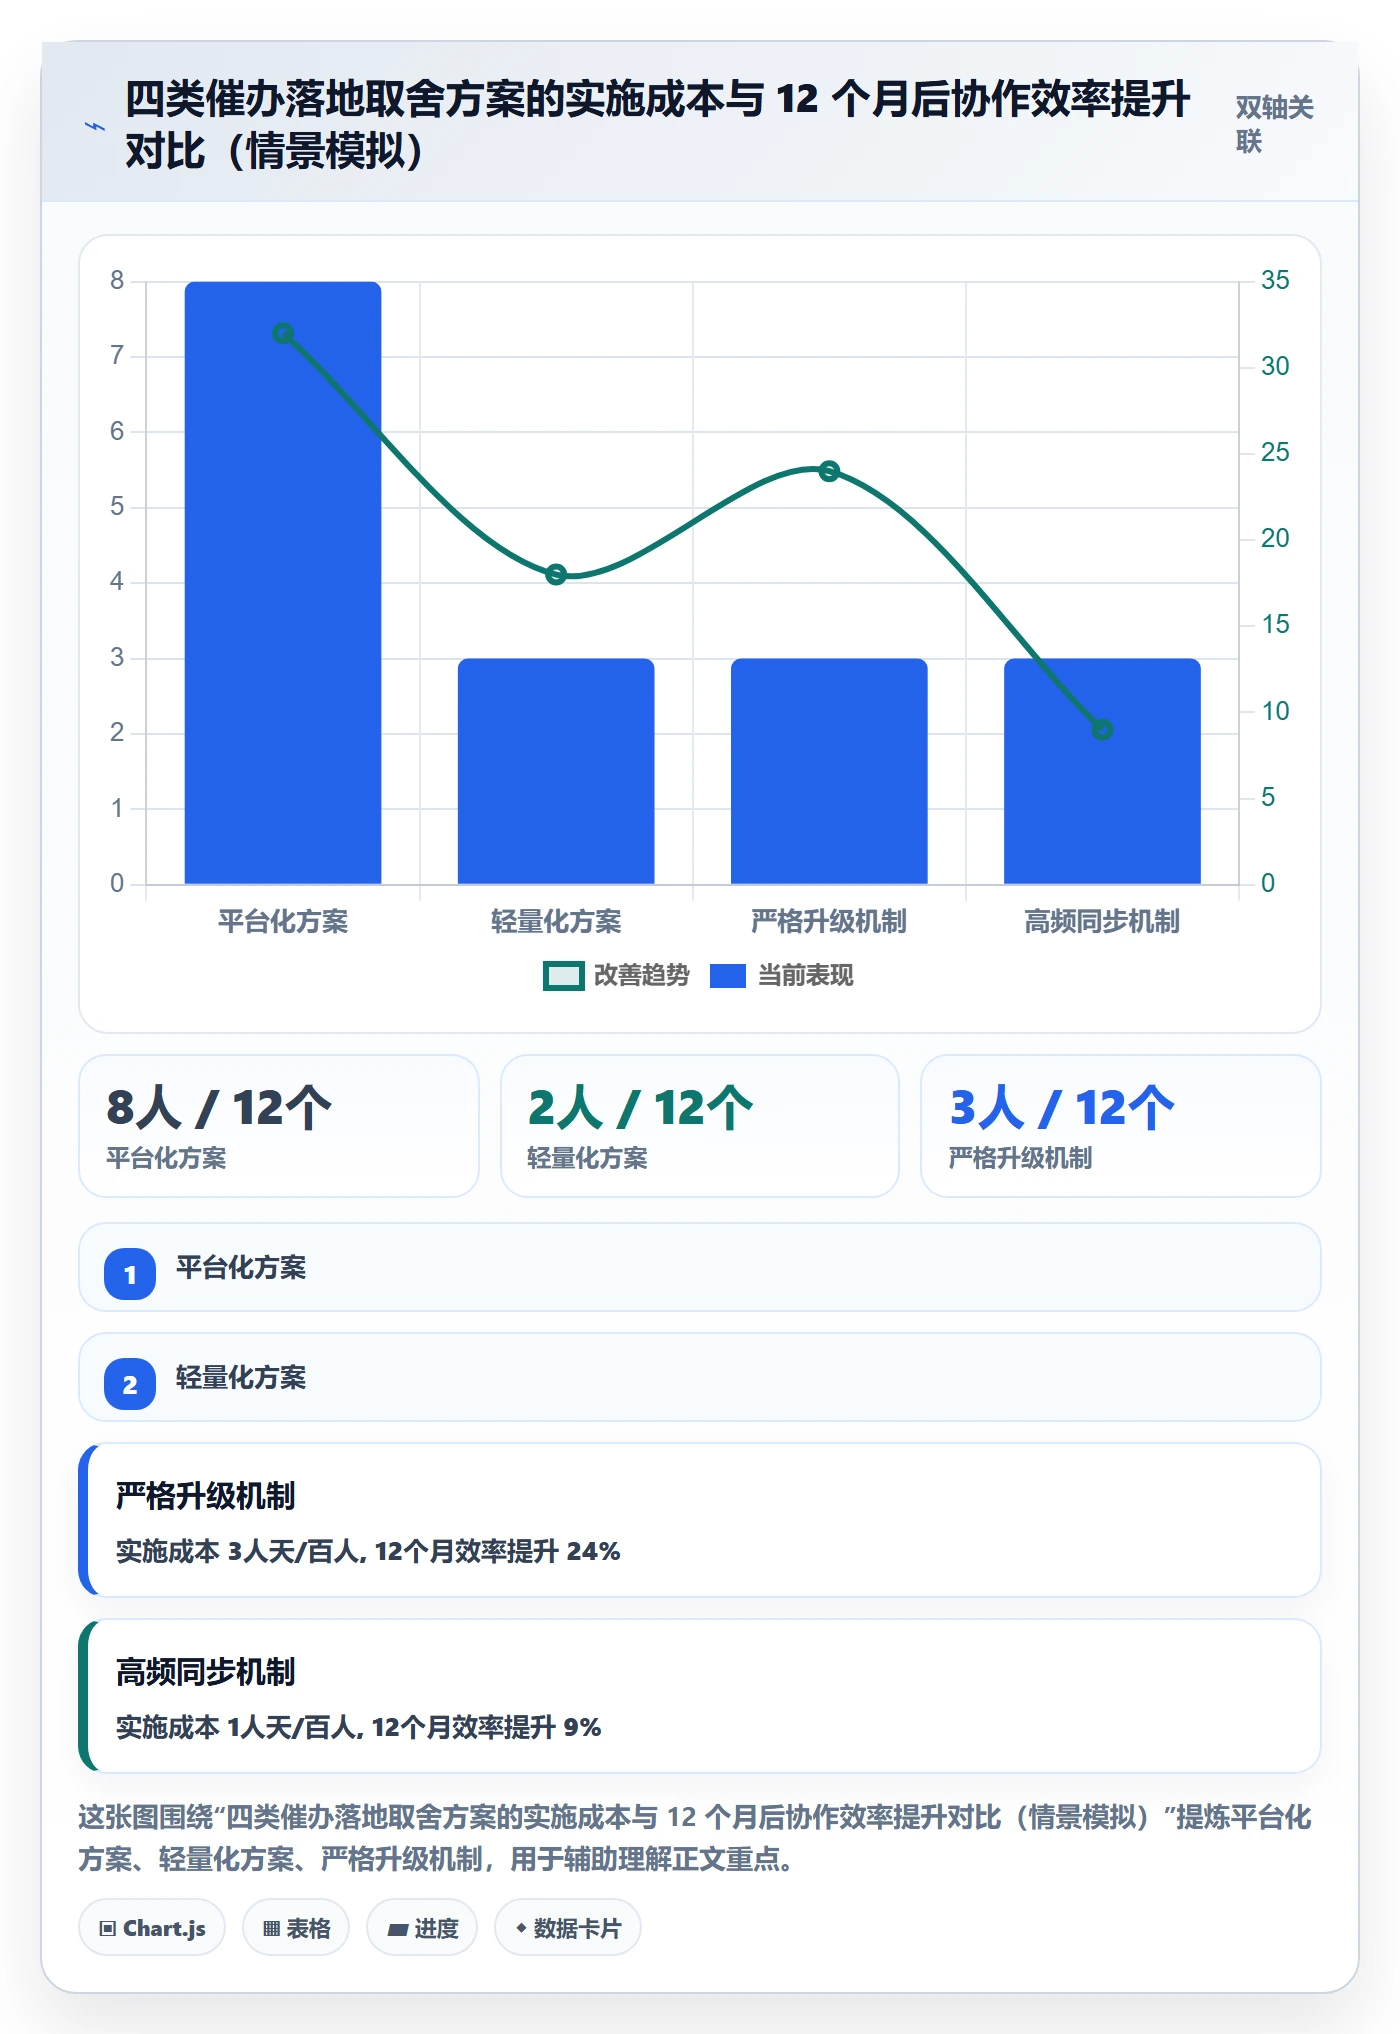1400x2034 pixels.
Task: Click the line data point on 高频同步机制 bar
Action: (1102, 730)
